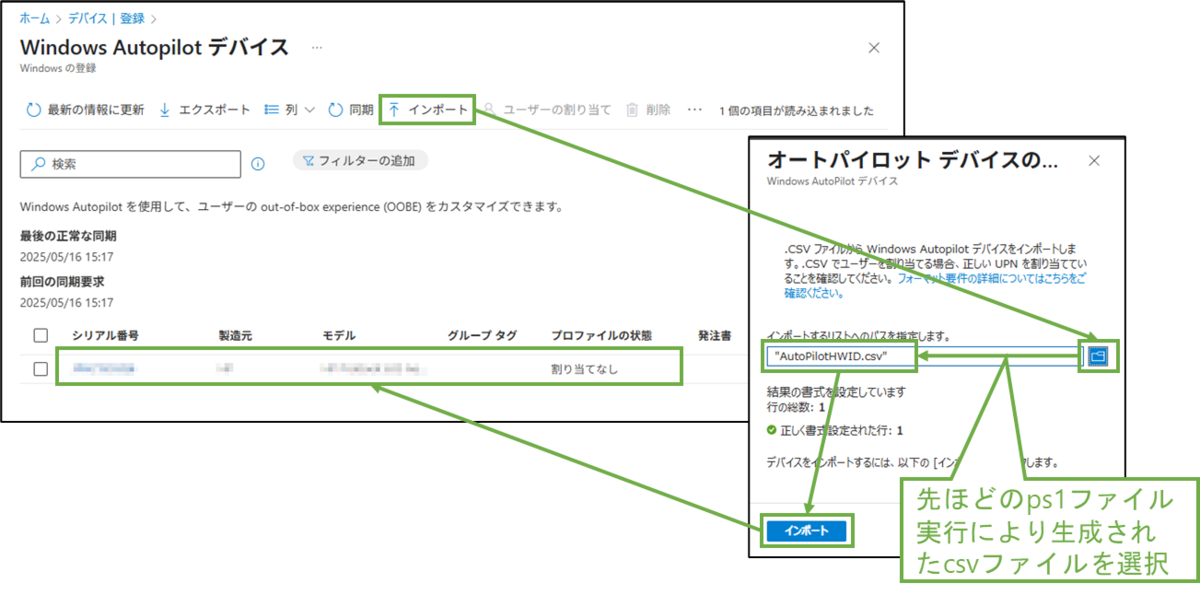Click the 割り当てなし status cell
This screenshot has height=595, width=1200.
tap(584, 370)
